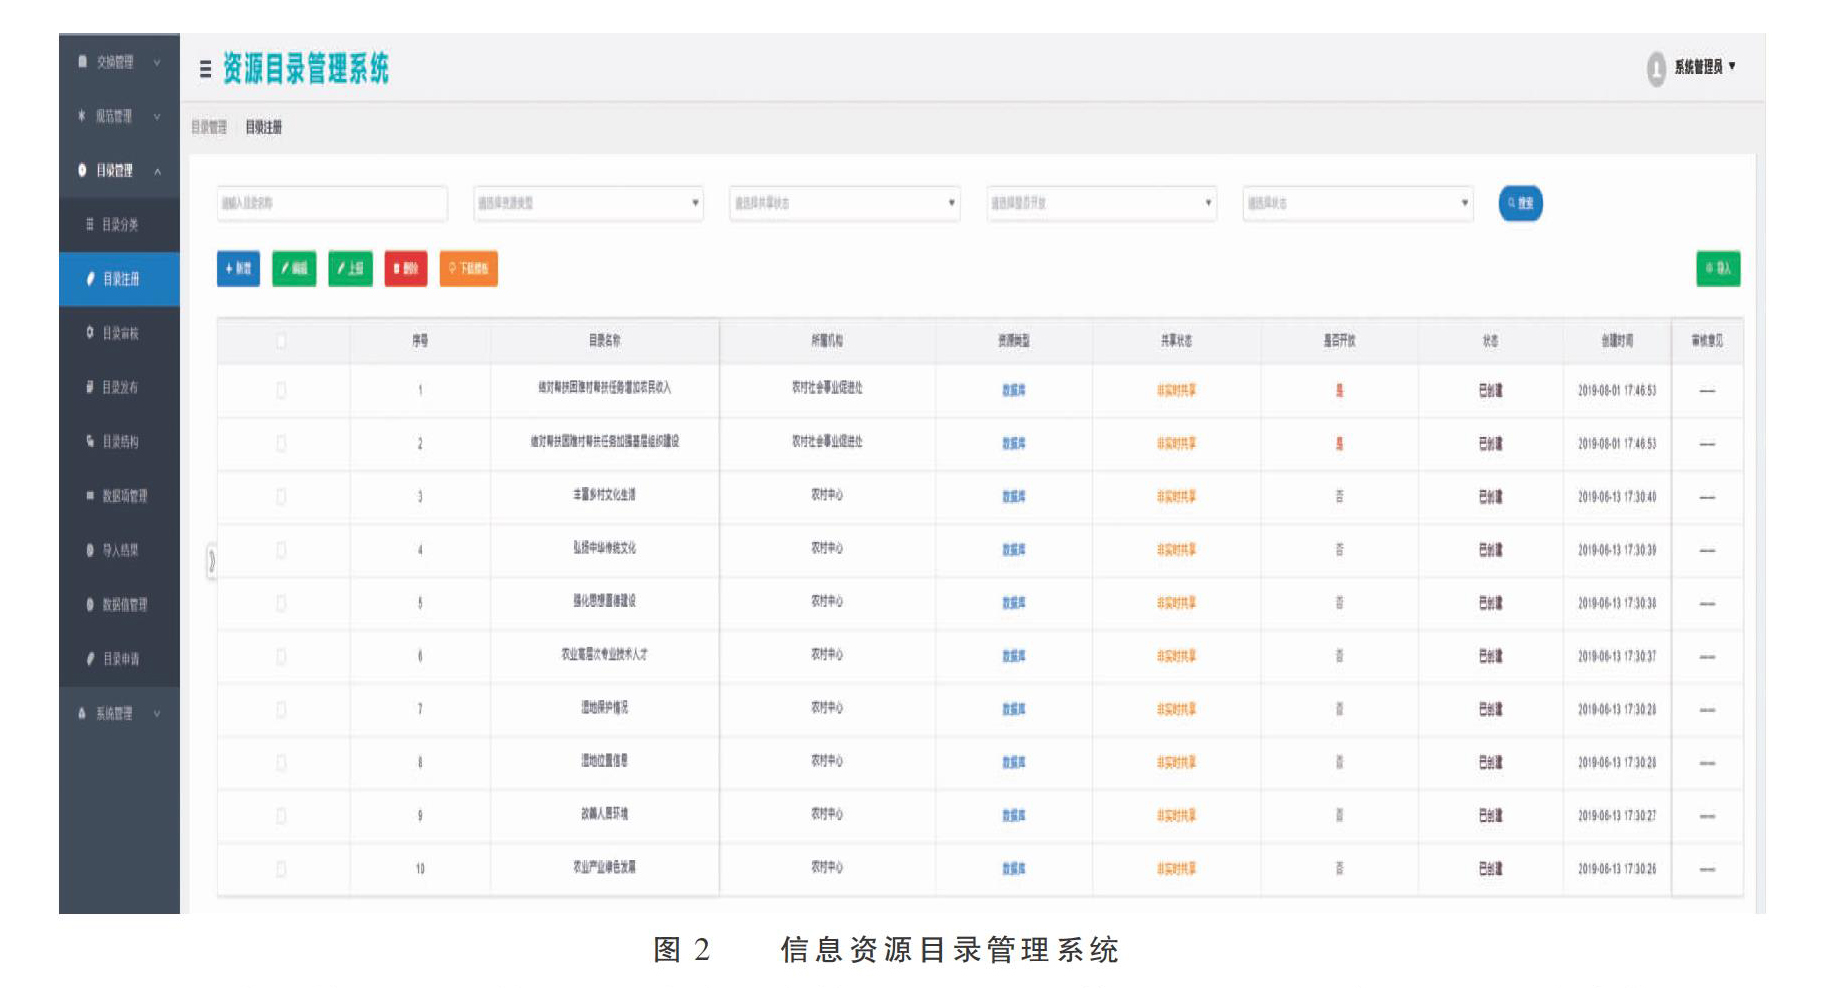Check the checkbox for row 4
The height and width of the screenshot is (988, 1824).
coord(281,549)
